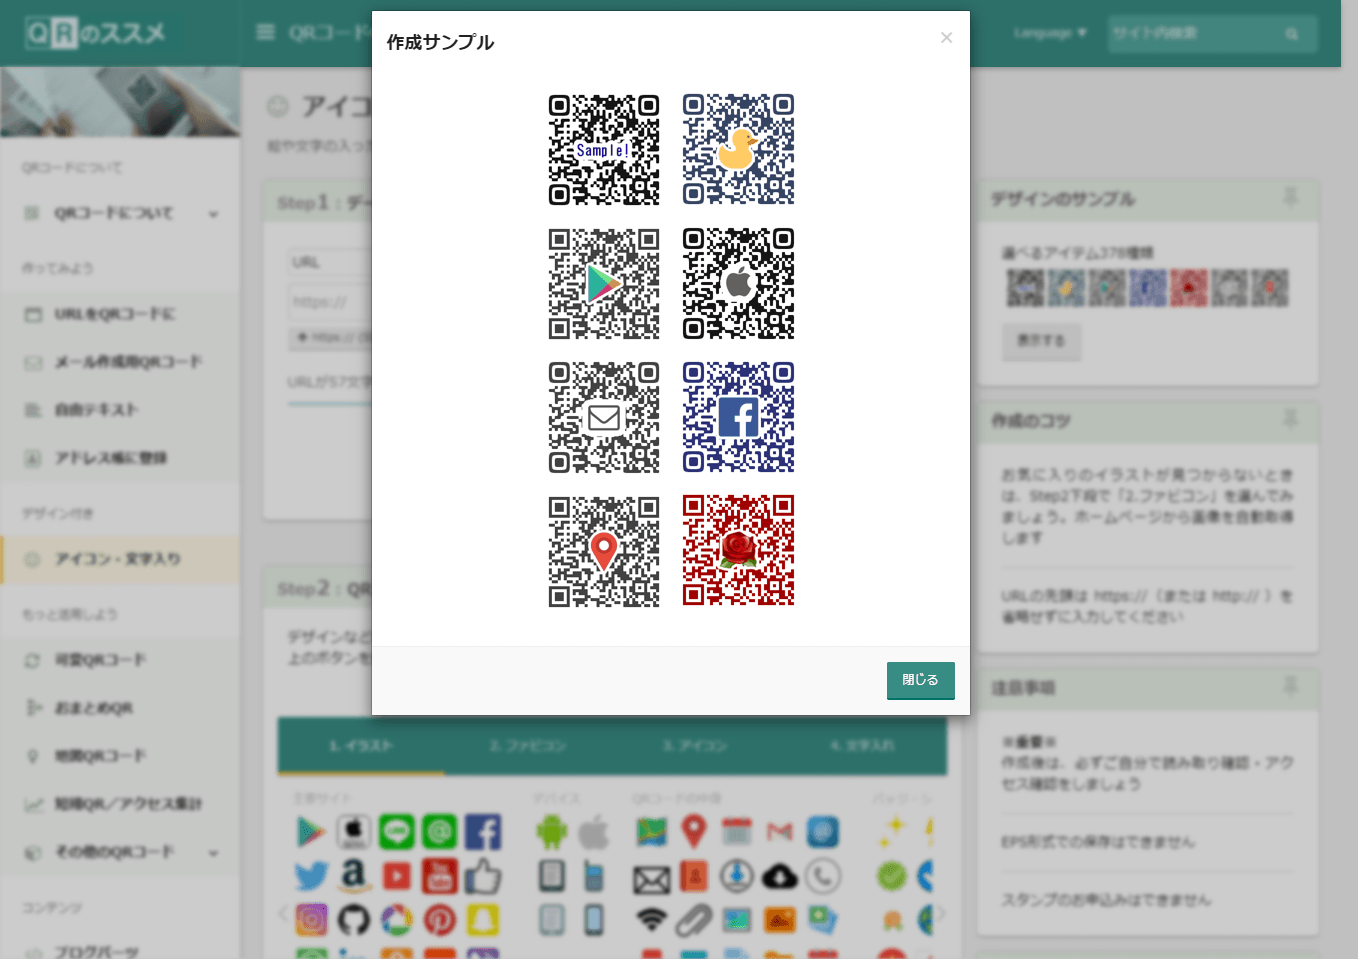The height and width of the screenshot is (959, 1358).
Task: Pick the red map pin icon in the grid
Action: click(694, 832)
